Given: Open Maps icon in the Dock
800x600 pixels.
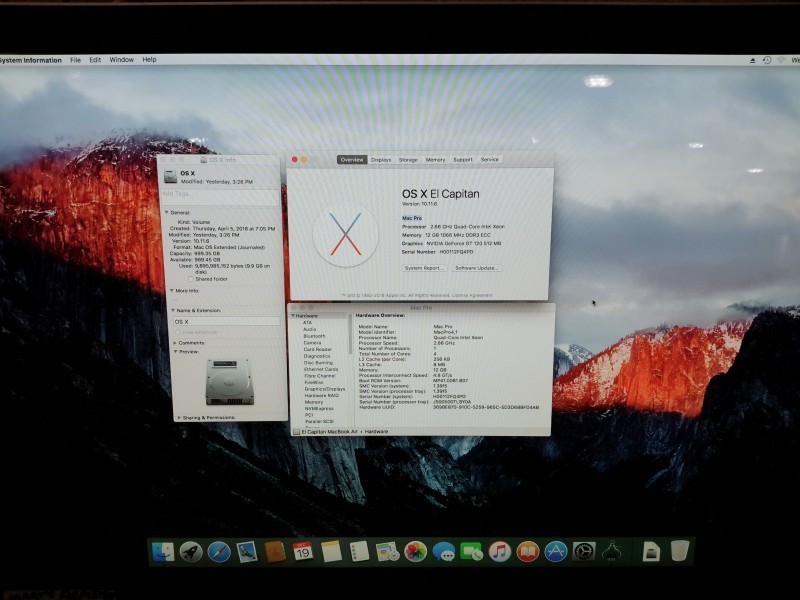Looking at the screenshot, I should (387, 552).
